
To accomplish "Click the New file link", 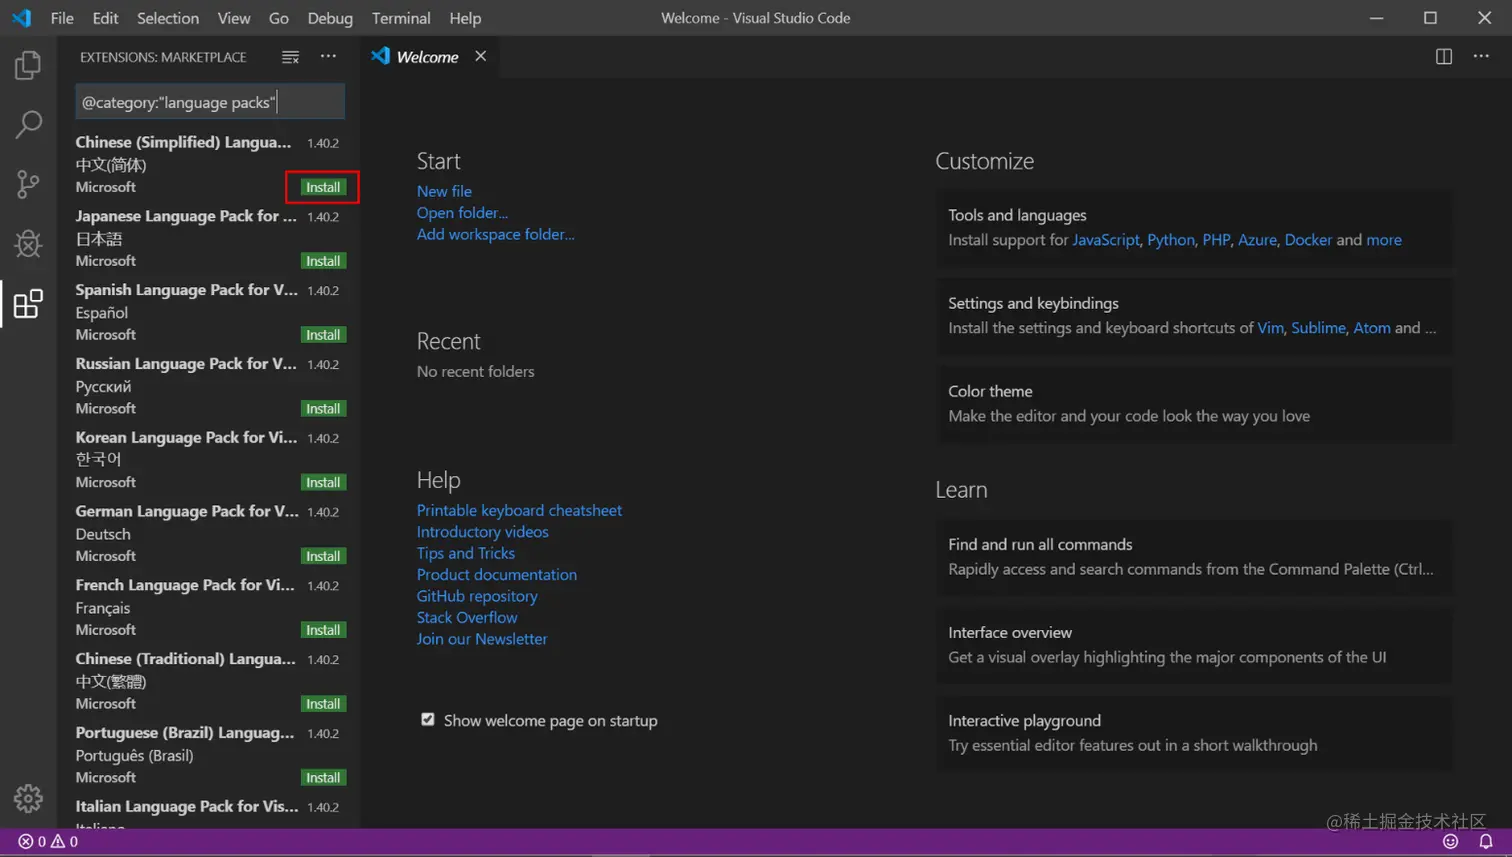I will pos(444,191).
